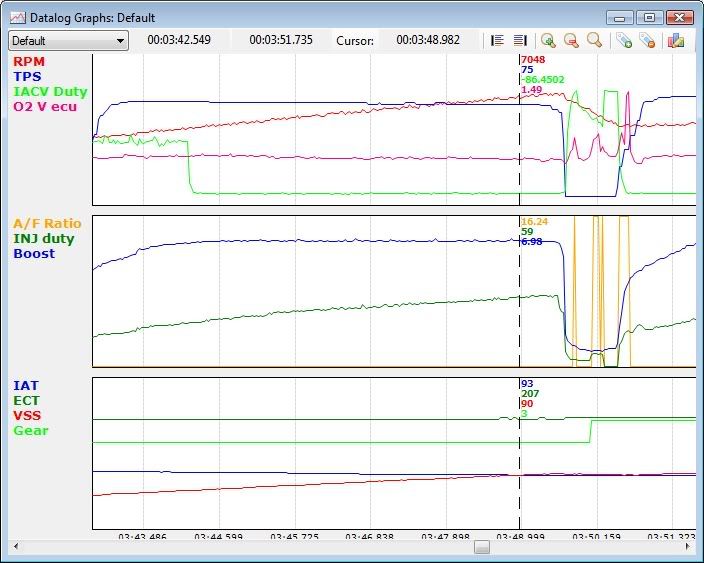The height and width of the screenshot is (563, 704).
Task: Click the RPM cursor value 7048
Action: 533,60
